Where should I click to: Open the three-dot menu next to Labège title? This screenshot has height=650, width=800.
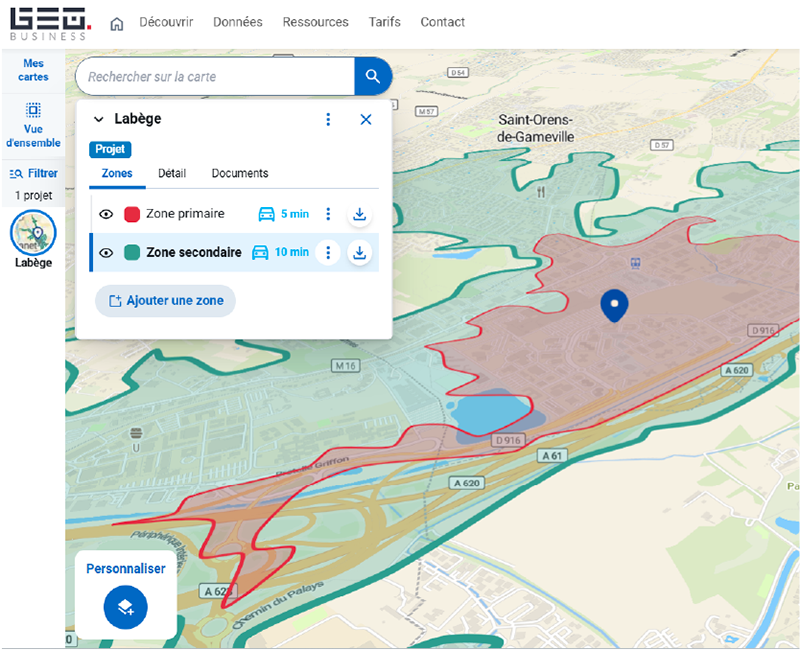pyautogui.click(x=328, y=118)
